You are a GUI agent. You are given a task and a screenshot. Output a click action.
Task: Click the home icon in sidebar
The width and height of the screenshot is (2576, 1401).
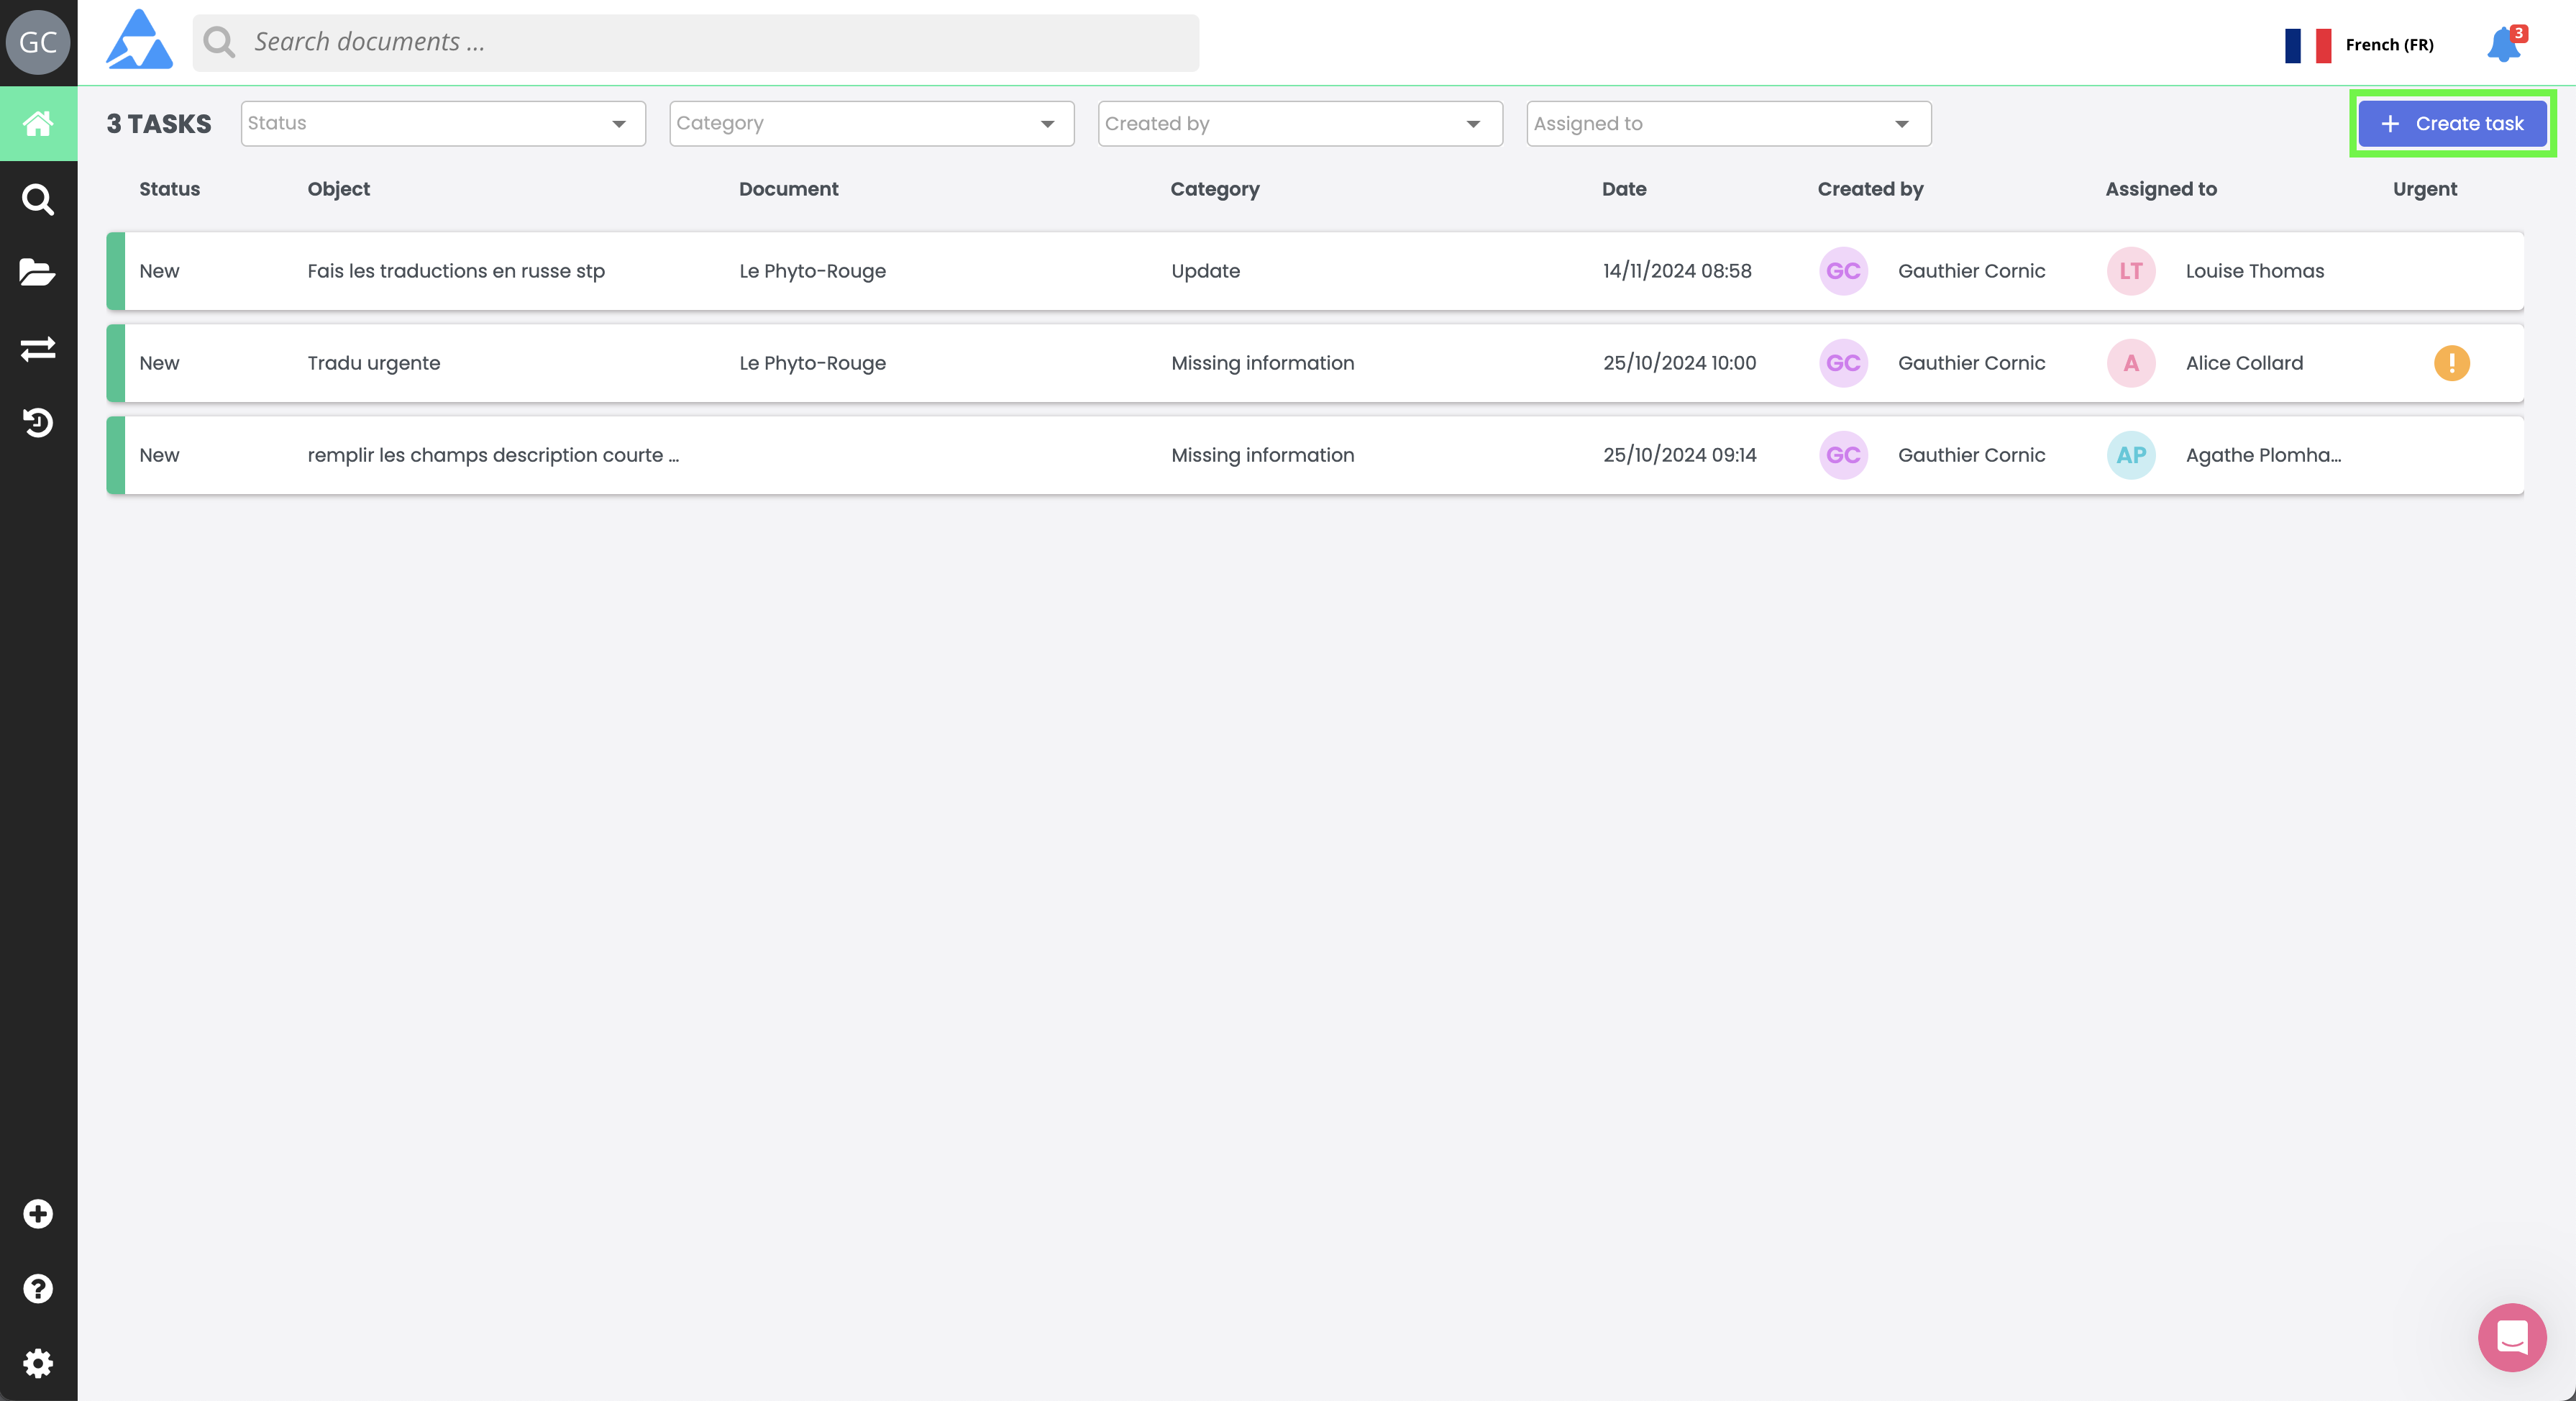pyautogui.click(x=38, y=124)
